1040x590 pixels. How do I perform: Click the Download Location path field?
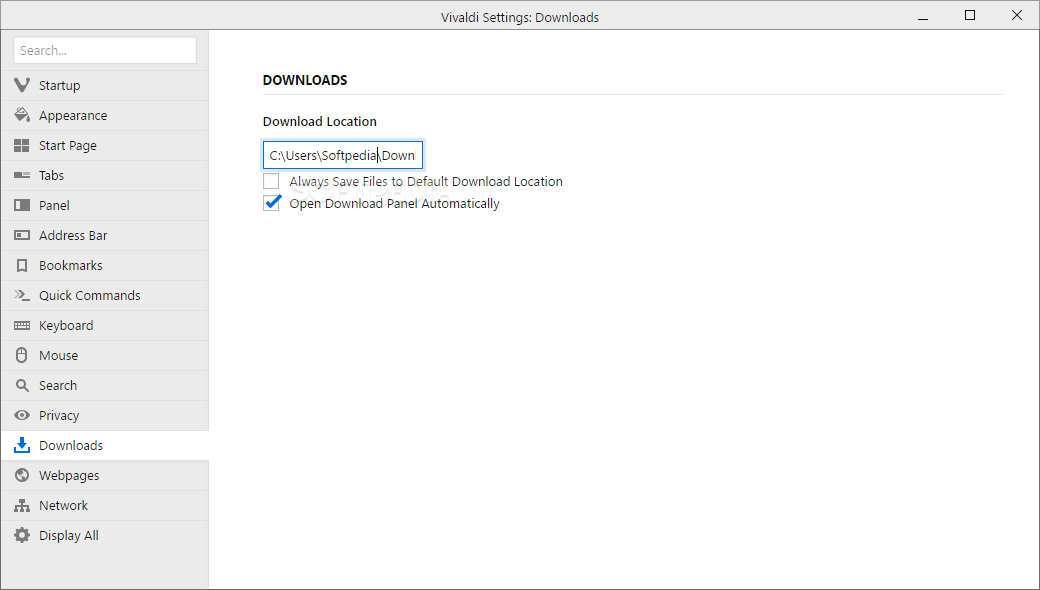point(343,155)
